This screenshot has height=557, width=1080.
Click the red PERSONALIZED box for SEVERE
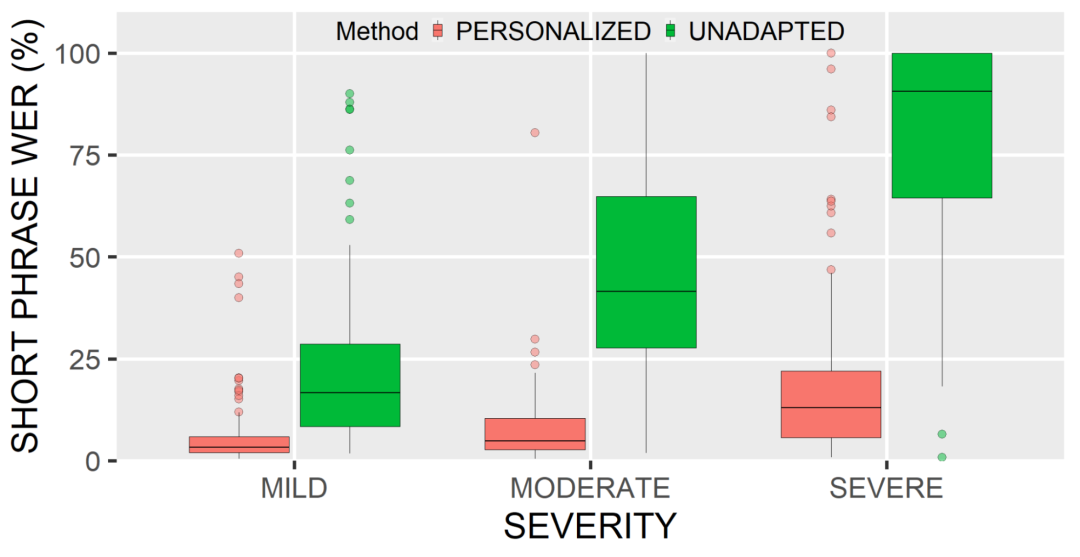[x=831, y=404]
